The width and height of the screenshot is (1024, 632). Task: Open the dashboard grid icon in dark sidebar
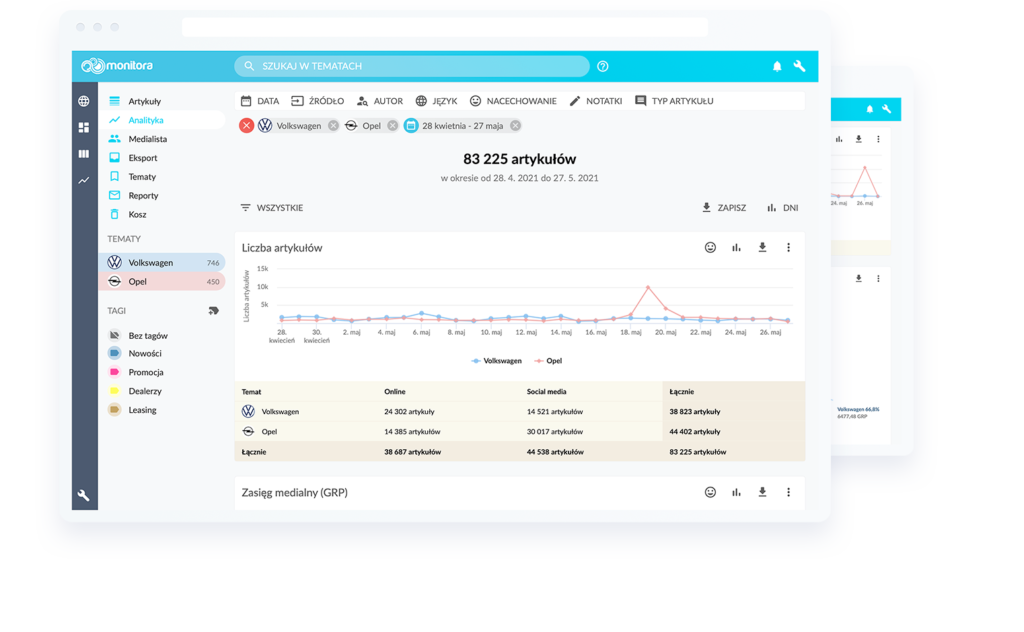84,127
